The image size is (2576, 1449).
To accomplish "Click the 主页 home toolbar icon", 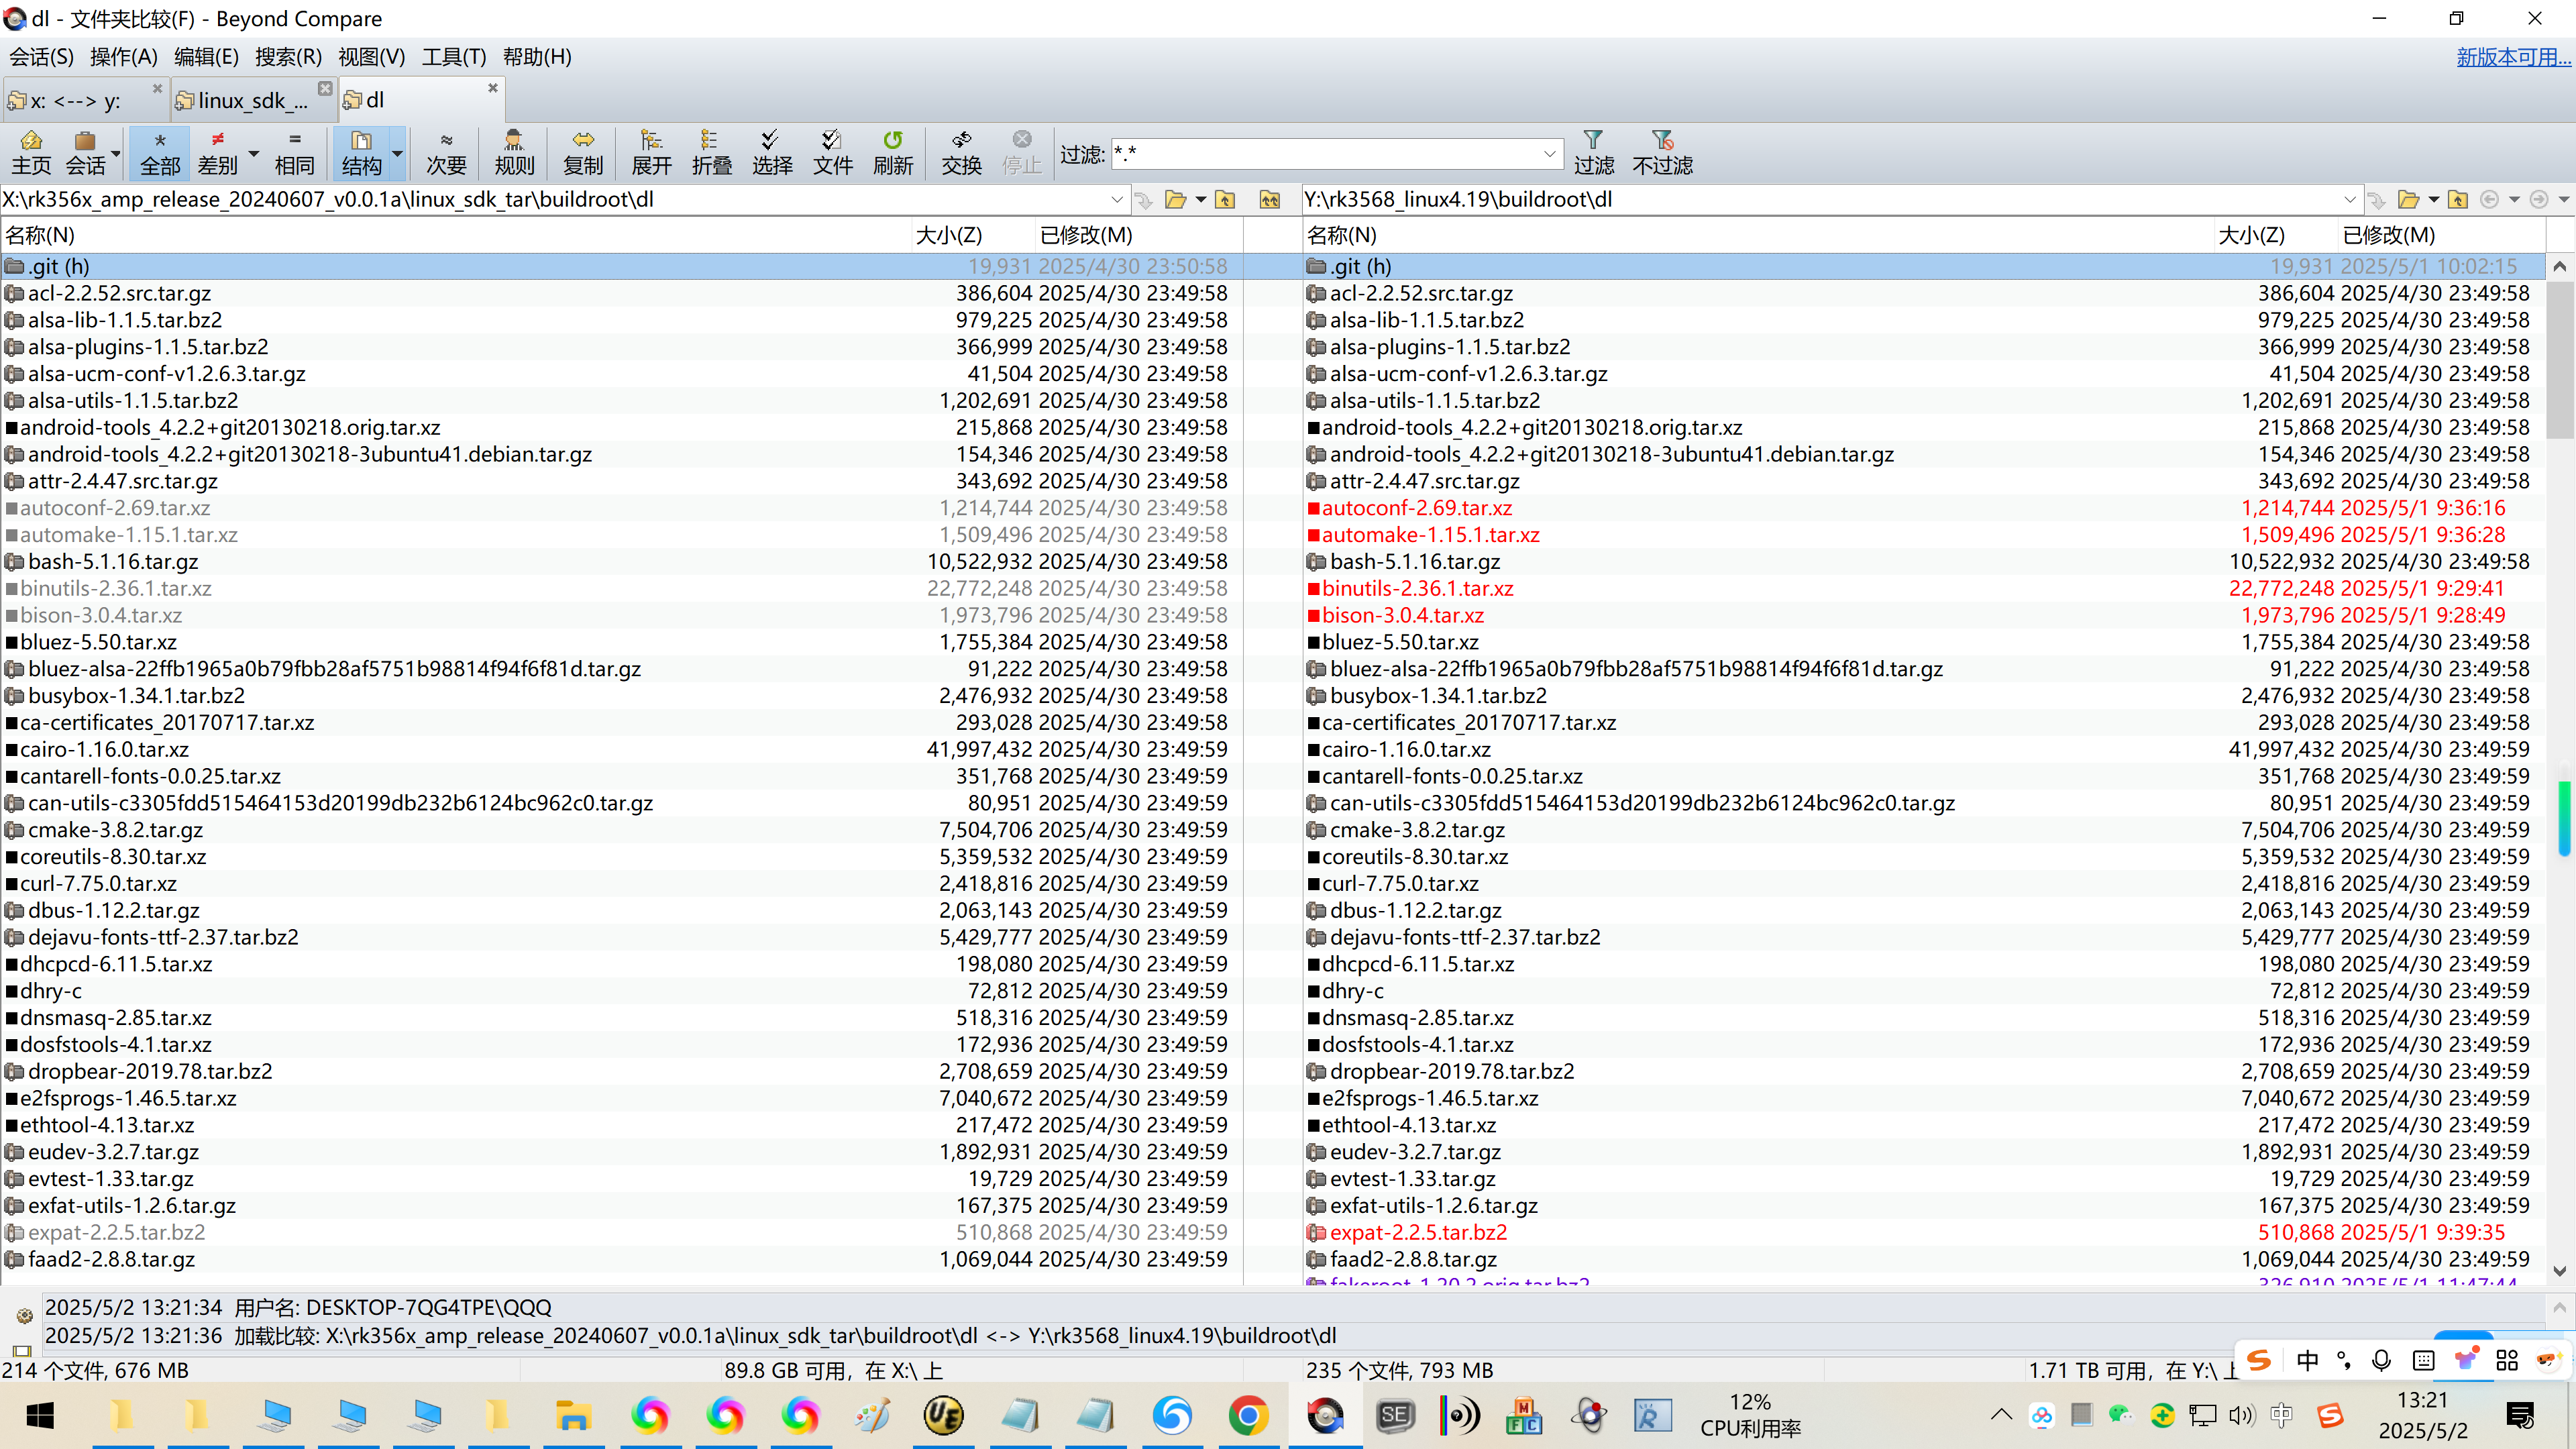I will 31,152.
